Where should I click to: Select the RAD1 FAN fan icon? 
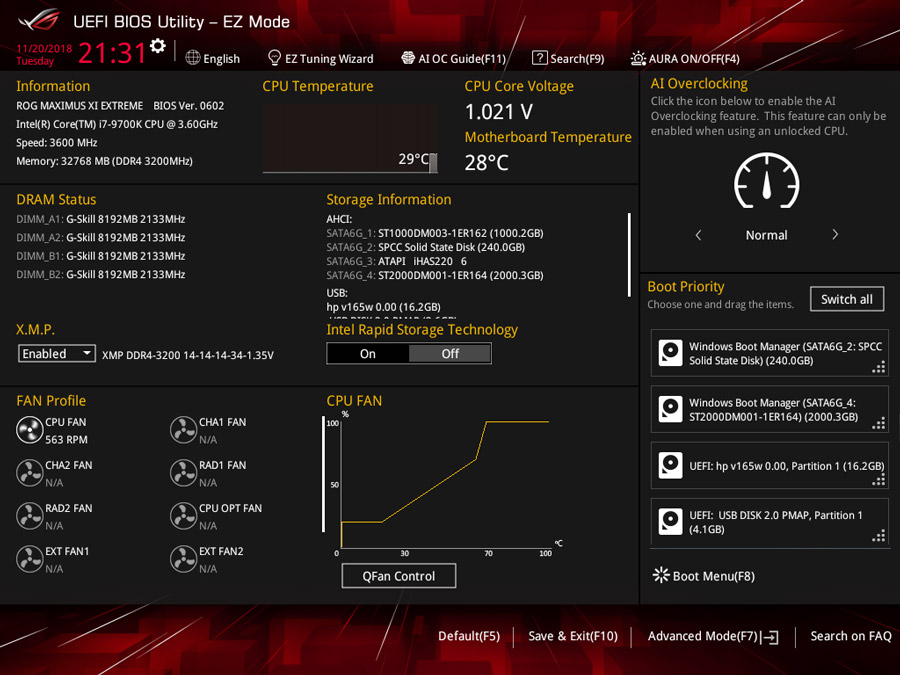(184, 473)
